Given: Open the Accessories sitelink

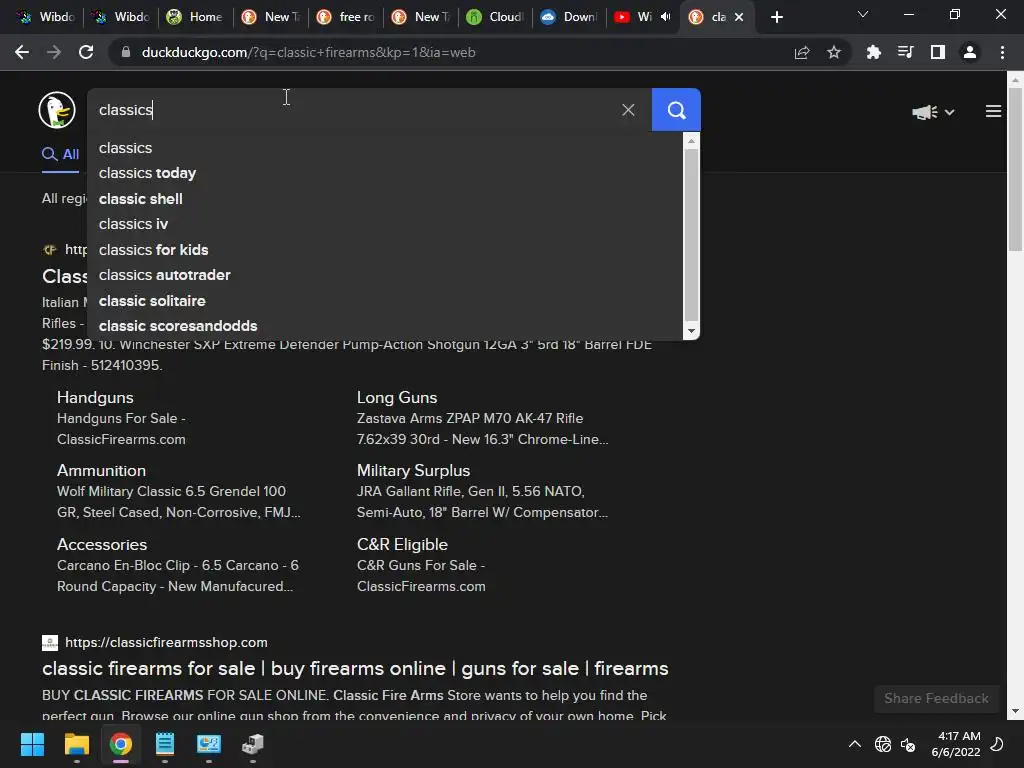Looking at the screenshot, I should pyautogui.click(x=102, y=544).
